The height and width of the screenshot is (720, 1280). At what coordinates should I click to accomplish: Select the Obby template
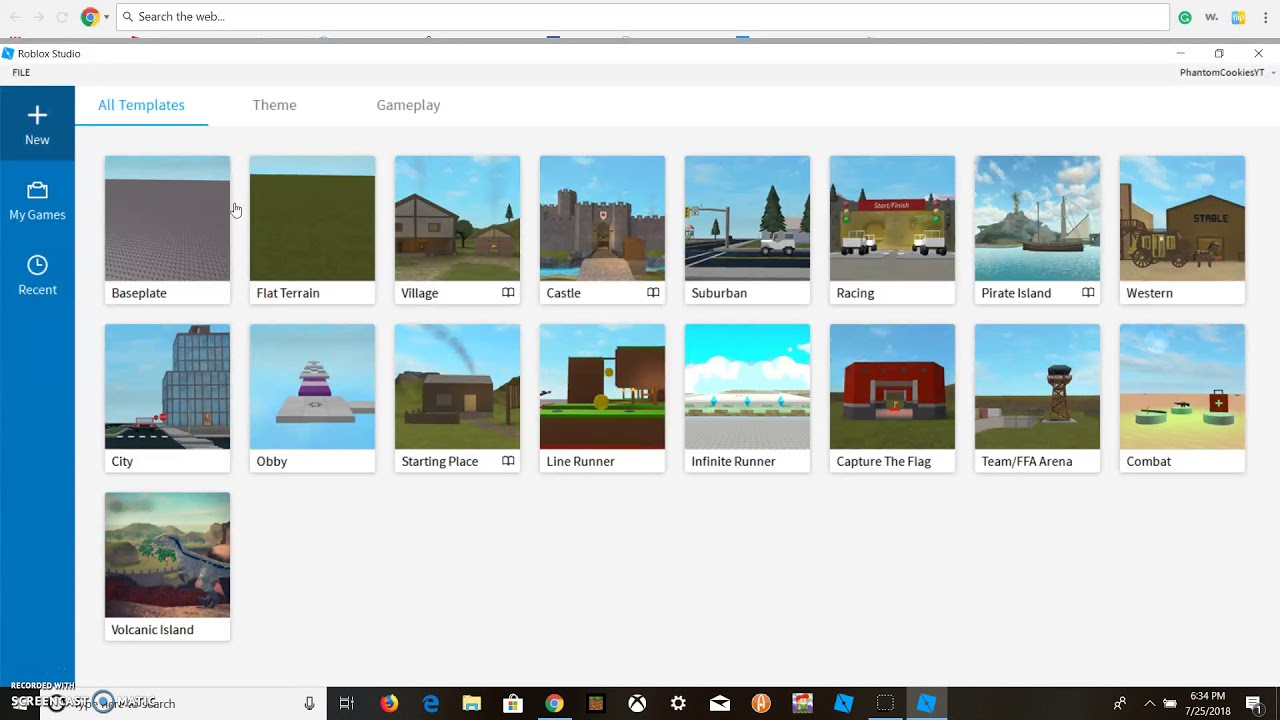coord(312,397)
